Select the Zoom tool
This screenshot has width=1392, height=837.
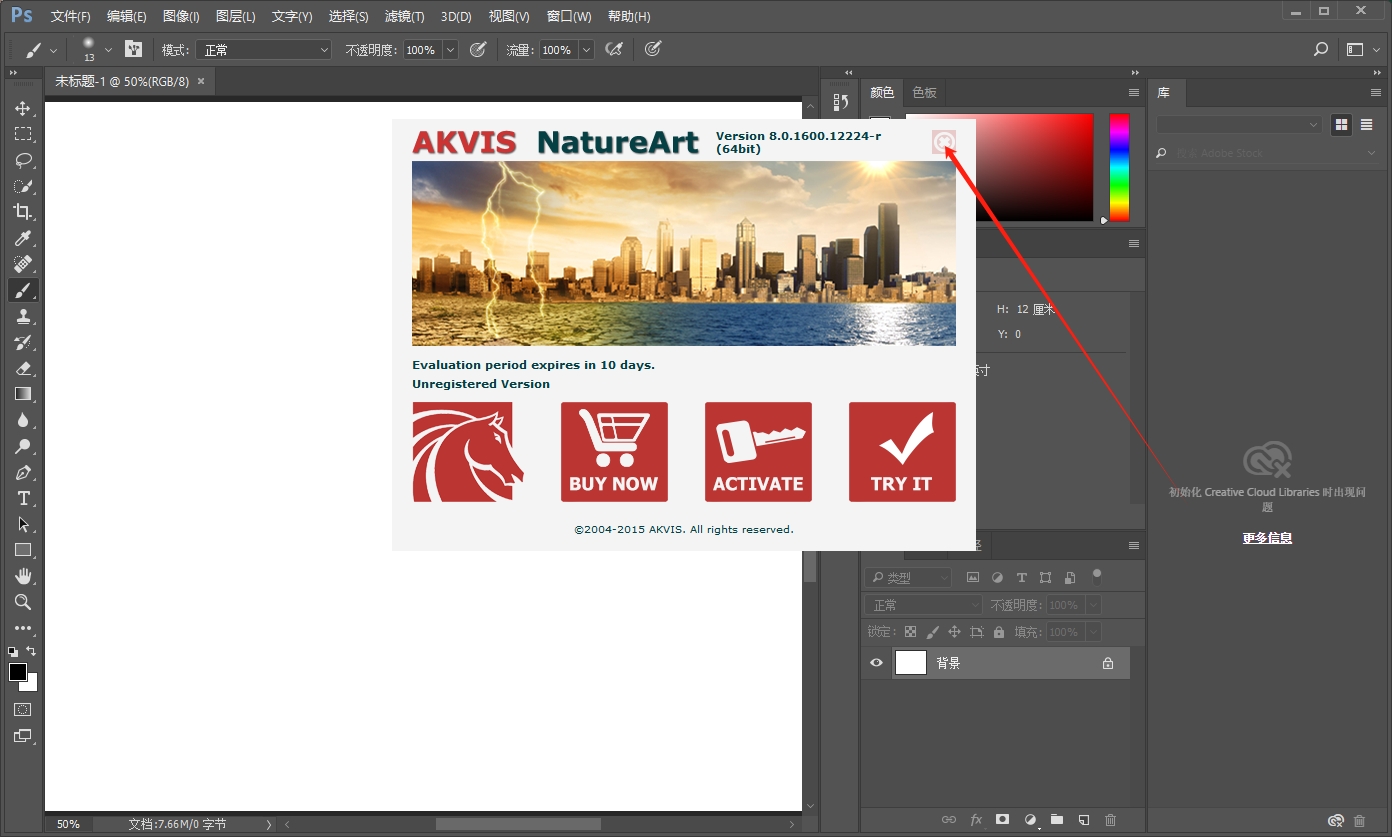22,602
